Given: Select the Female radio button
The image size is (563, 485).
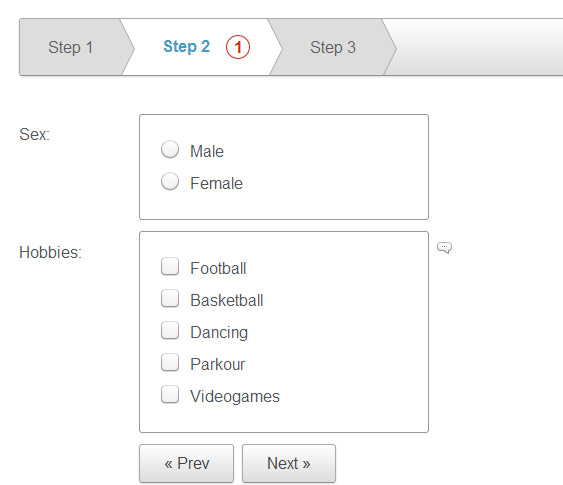Looking at the screenshot, I should 170,181.
